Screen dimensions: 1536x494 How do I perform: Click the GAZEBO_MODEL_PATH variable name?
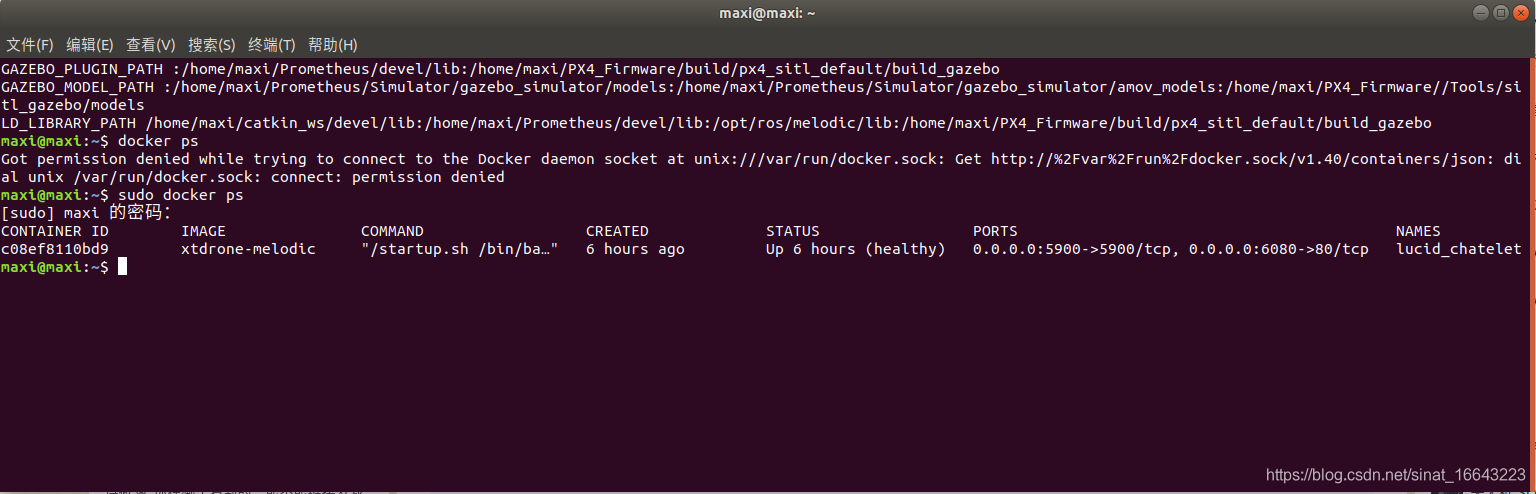(77, 87)
